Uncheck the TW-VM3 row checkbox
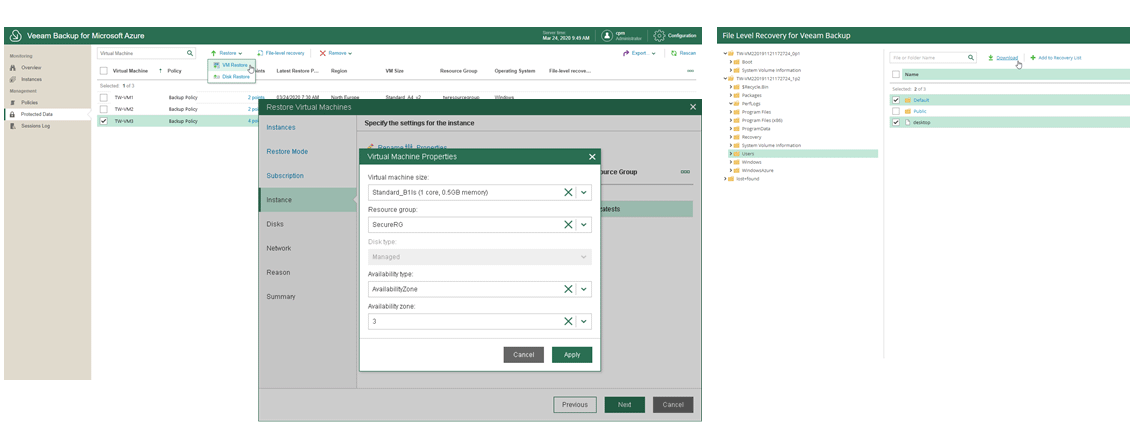 click(x=103, y=121)
